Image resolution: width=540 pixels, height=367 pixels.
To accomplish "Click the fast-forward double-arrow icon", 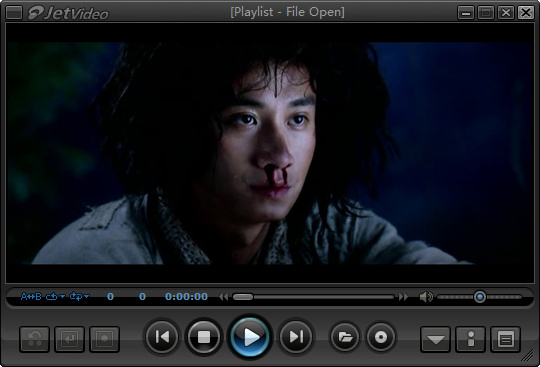I will [403, 297].
